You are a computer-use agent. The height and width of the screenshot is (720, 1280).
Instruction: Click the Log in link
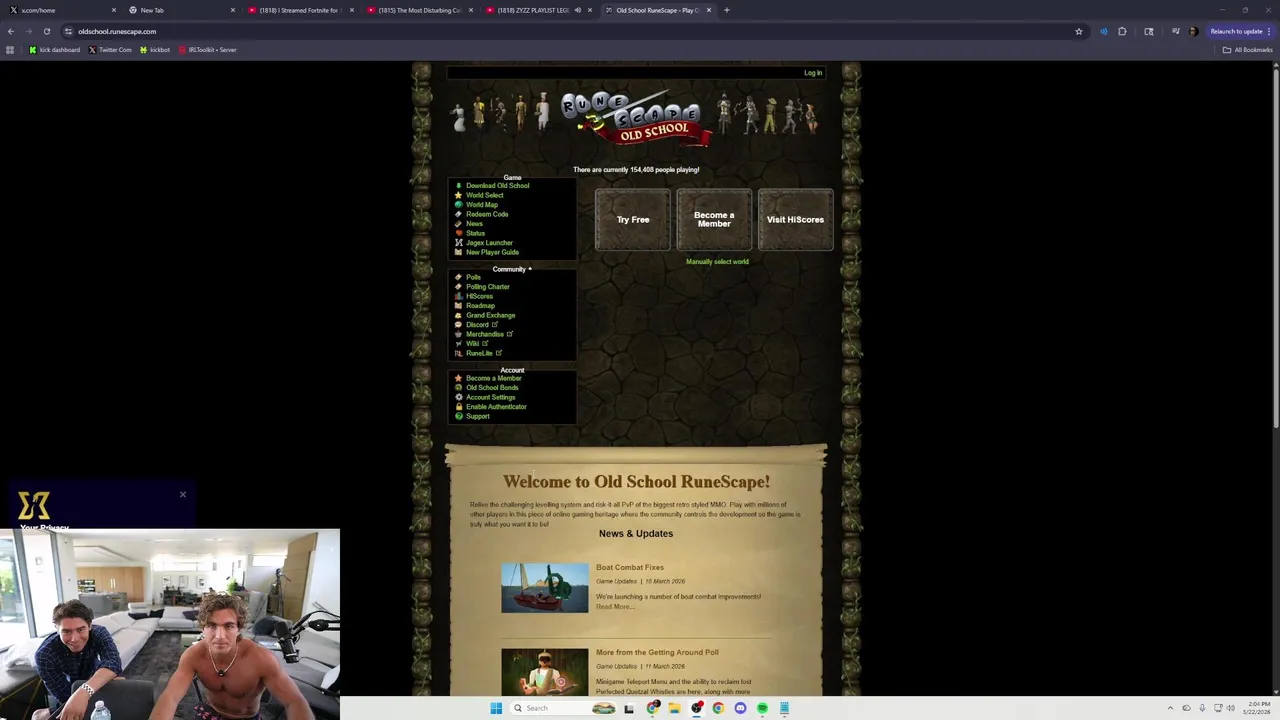(x=813, y=73)
